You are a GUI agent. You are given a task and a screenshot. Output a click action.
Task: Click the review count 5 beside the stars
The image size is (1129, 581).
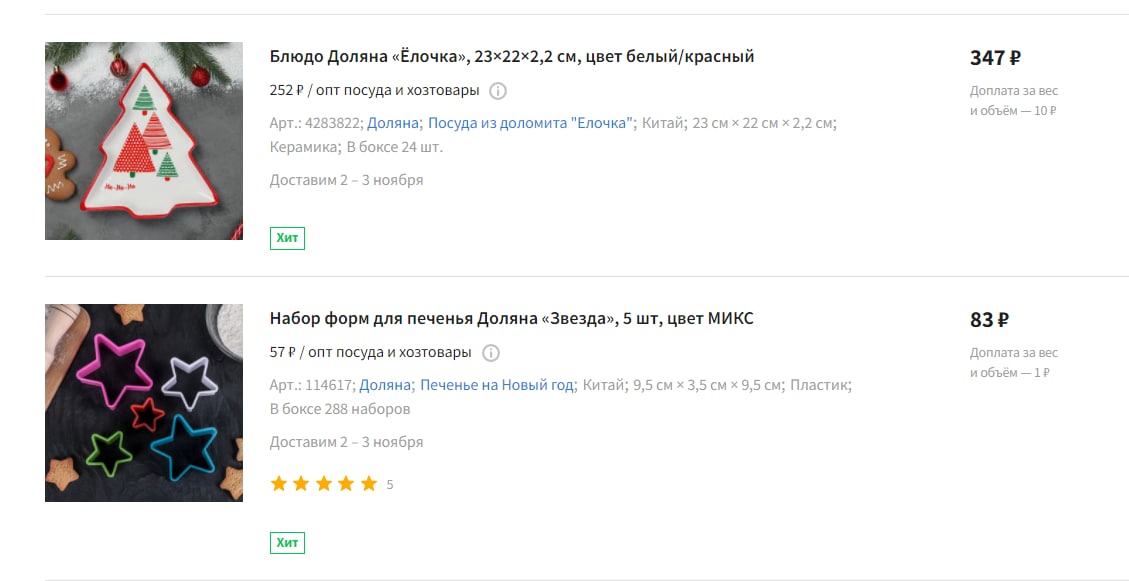click(390, 485)
